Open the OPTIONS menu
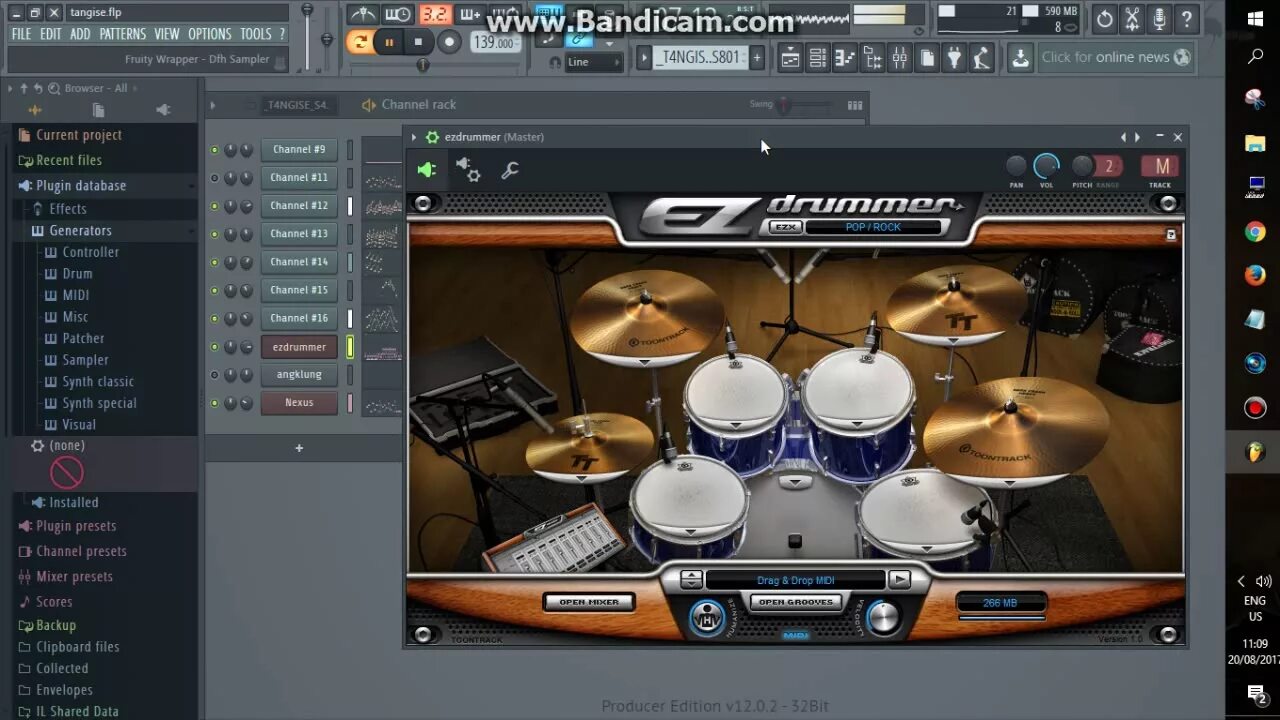 pos(210,34)
